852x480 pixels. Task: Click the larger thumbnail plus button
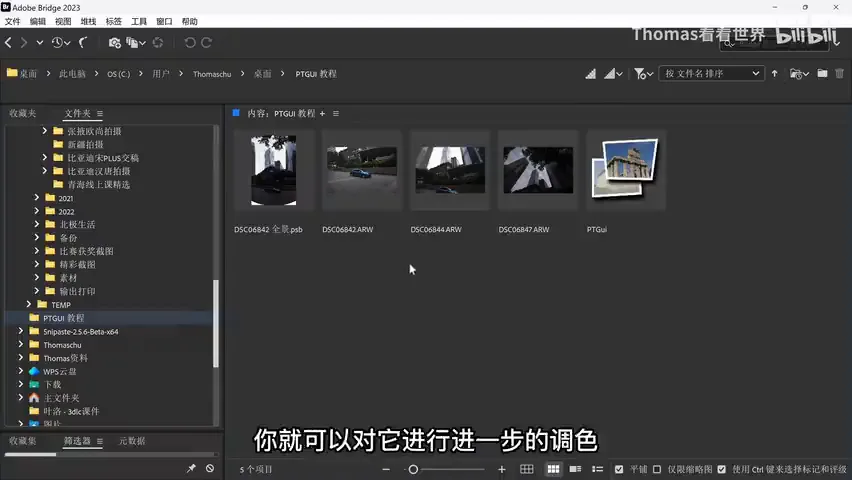click(502, 469)
